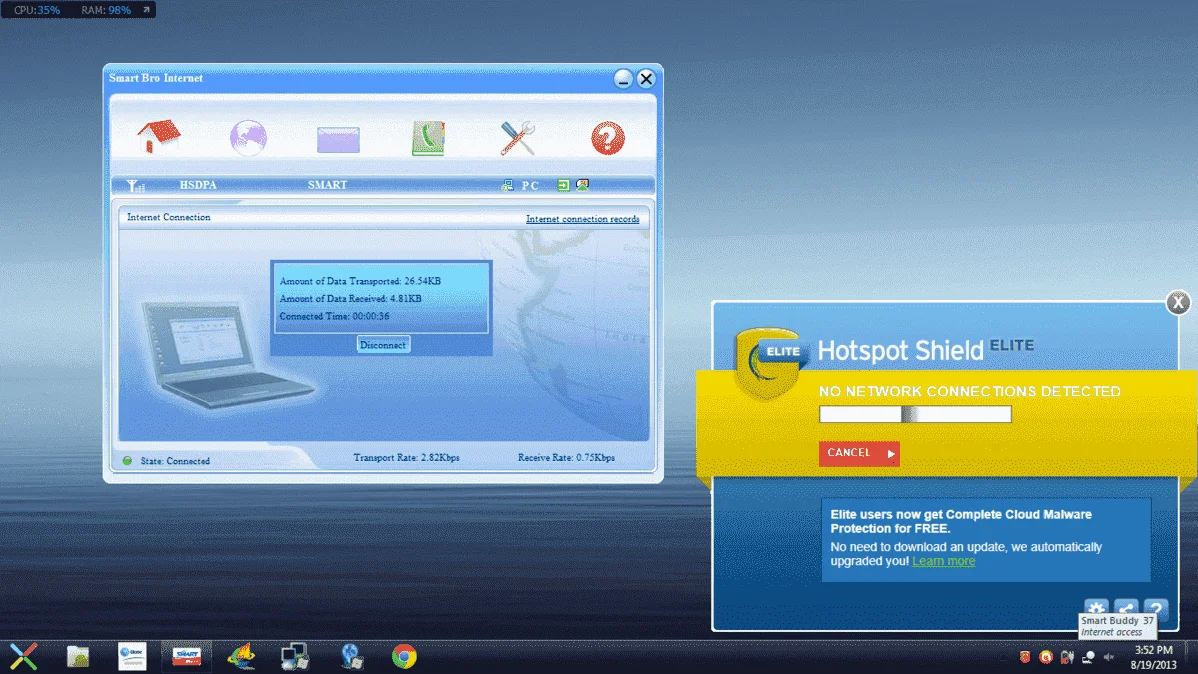The height and width of the screenshot is (674, 1198).
Task: Click the network access tray icon
Action: [x=1088, y=657]
